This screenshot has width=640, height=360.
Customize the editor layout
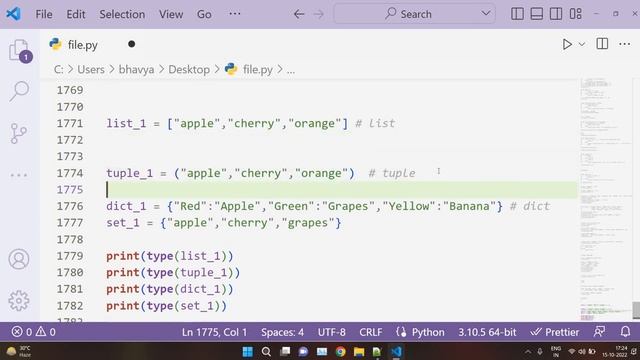[x=576, y=14]
